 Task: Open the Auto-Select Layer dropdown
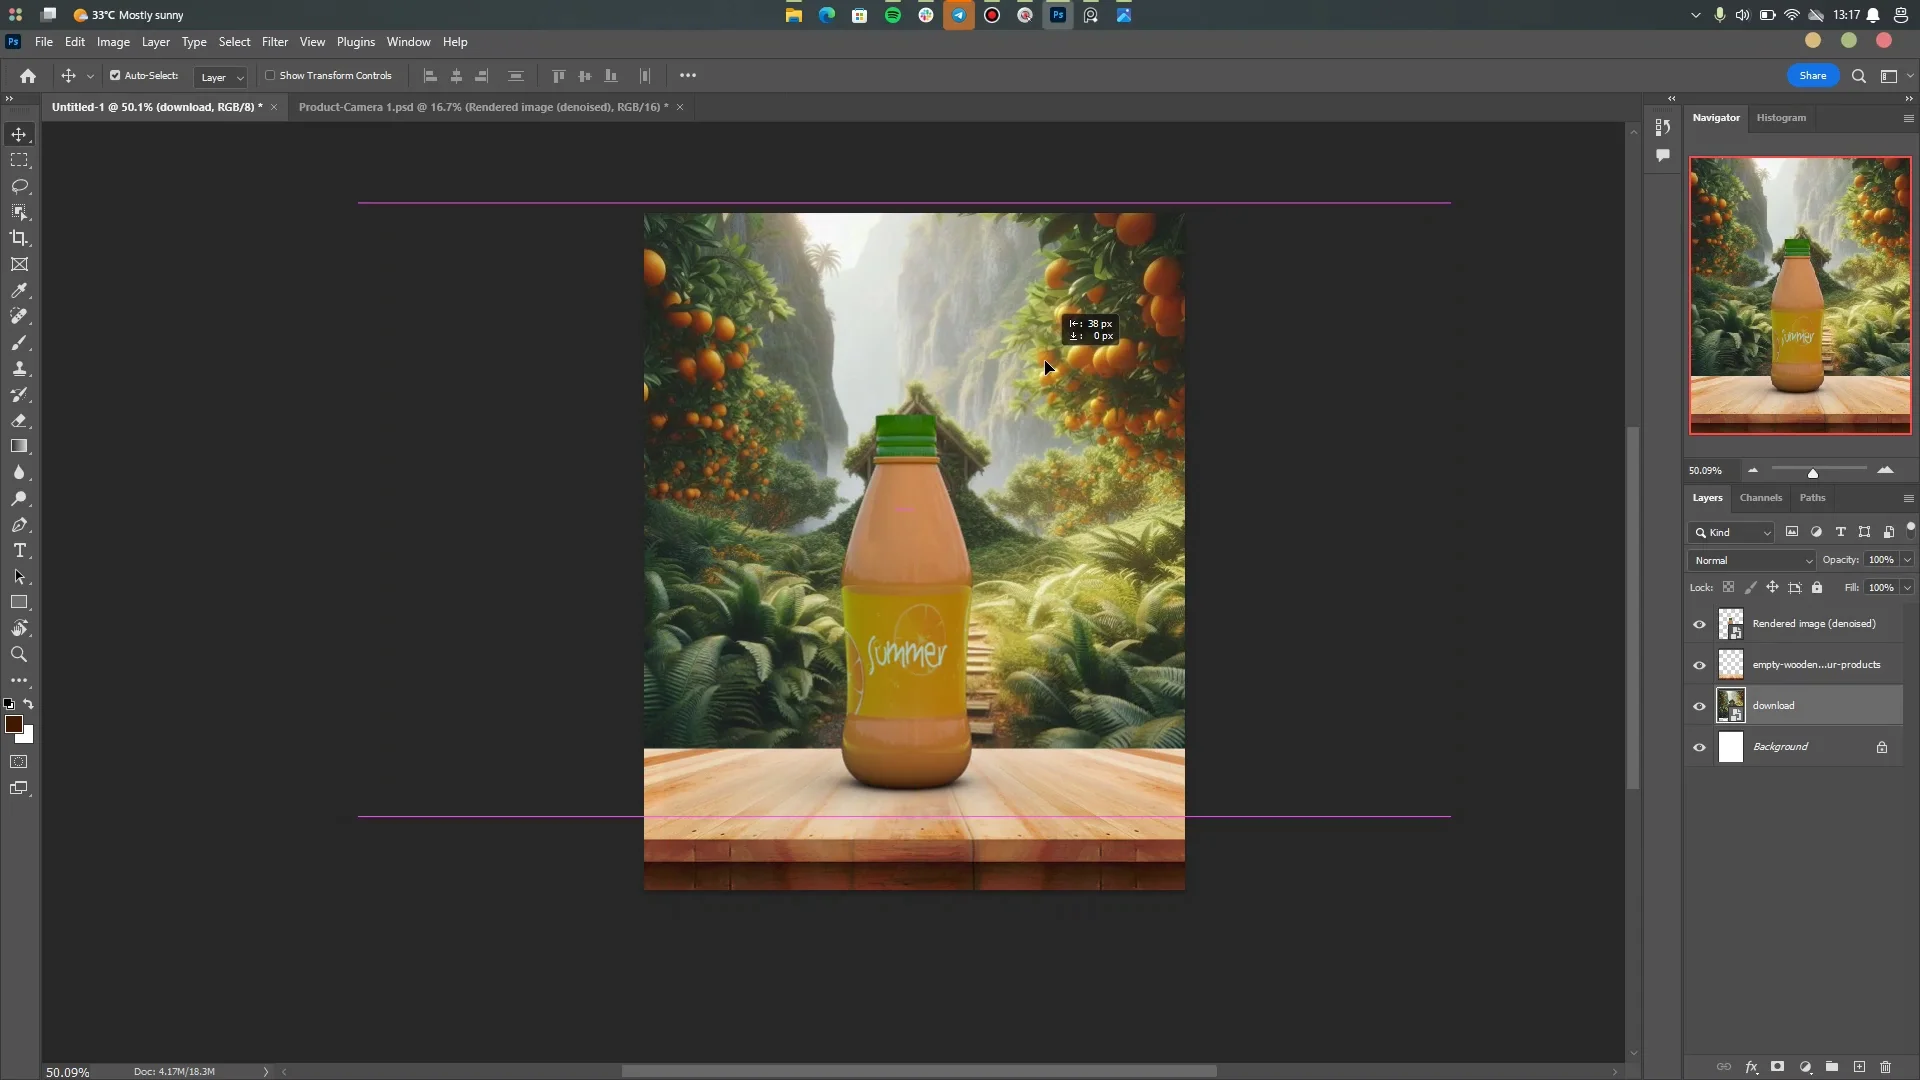click(221, 77)
